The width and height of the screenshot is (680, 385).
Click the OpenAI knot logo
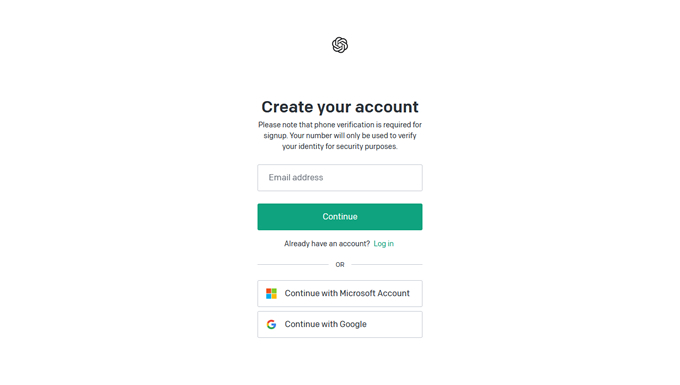pos(340,45)
